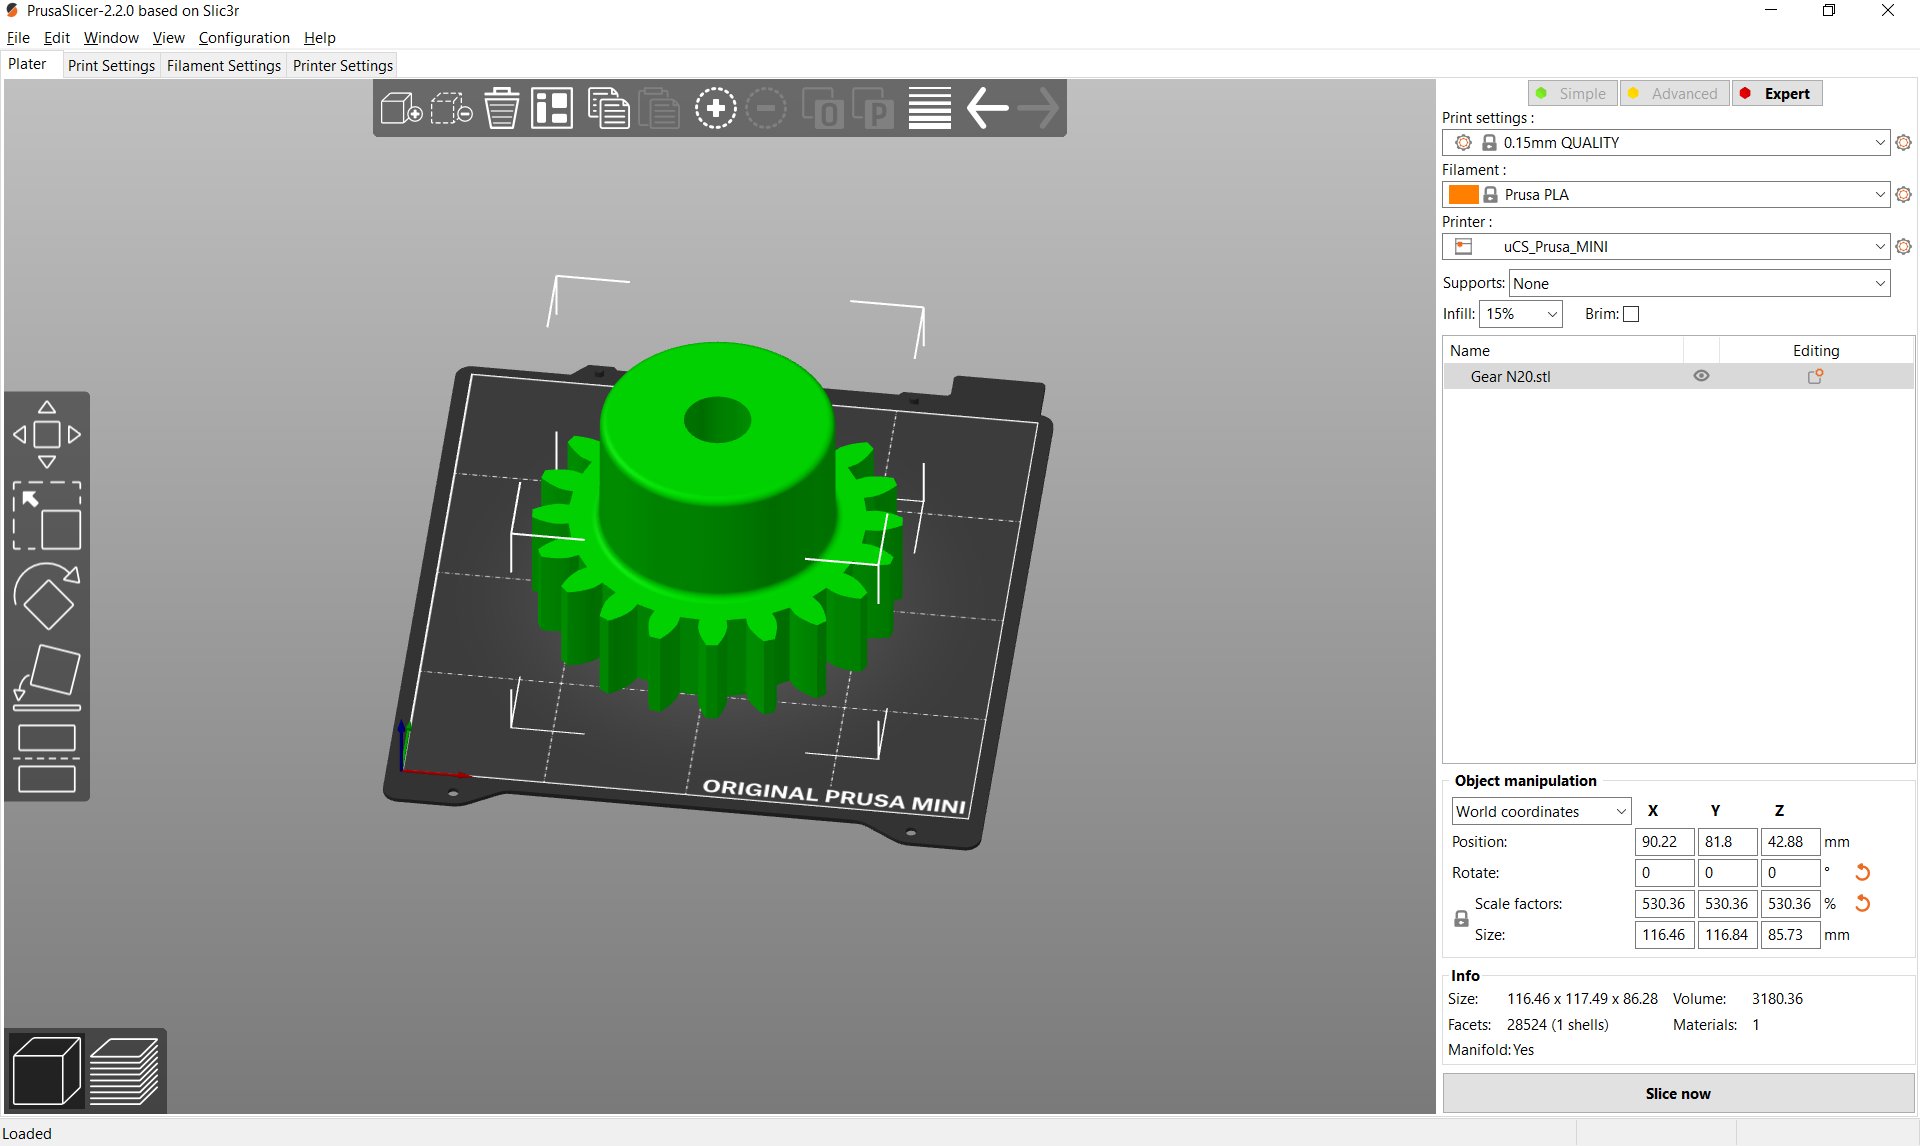1920x1146 pixels.
Task: Select the Cut tool
Action: coord(47,758)
